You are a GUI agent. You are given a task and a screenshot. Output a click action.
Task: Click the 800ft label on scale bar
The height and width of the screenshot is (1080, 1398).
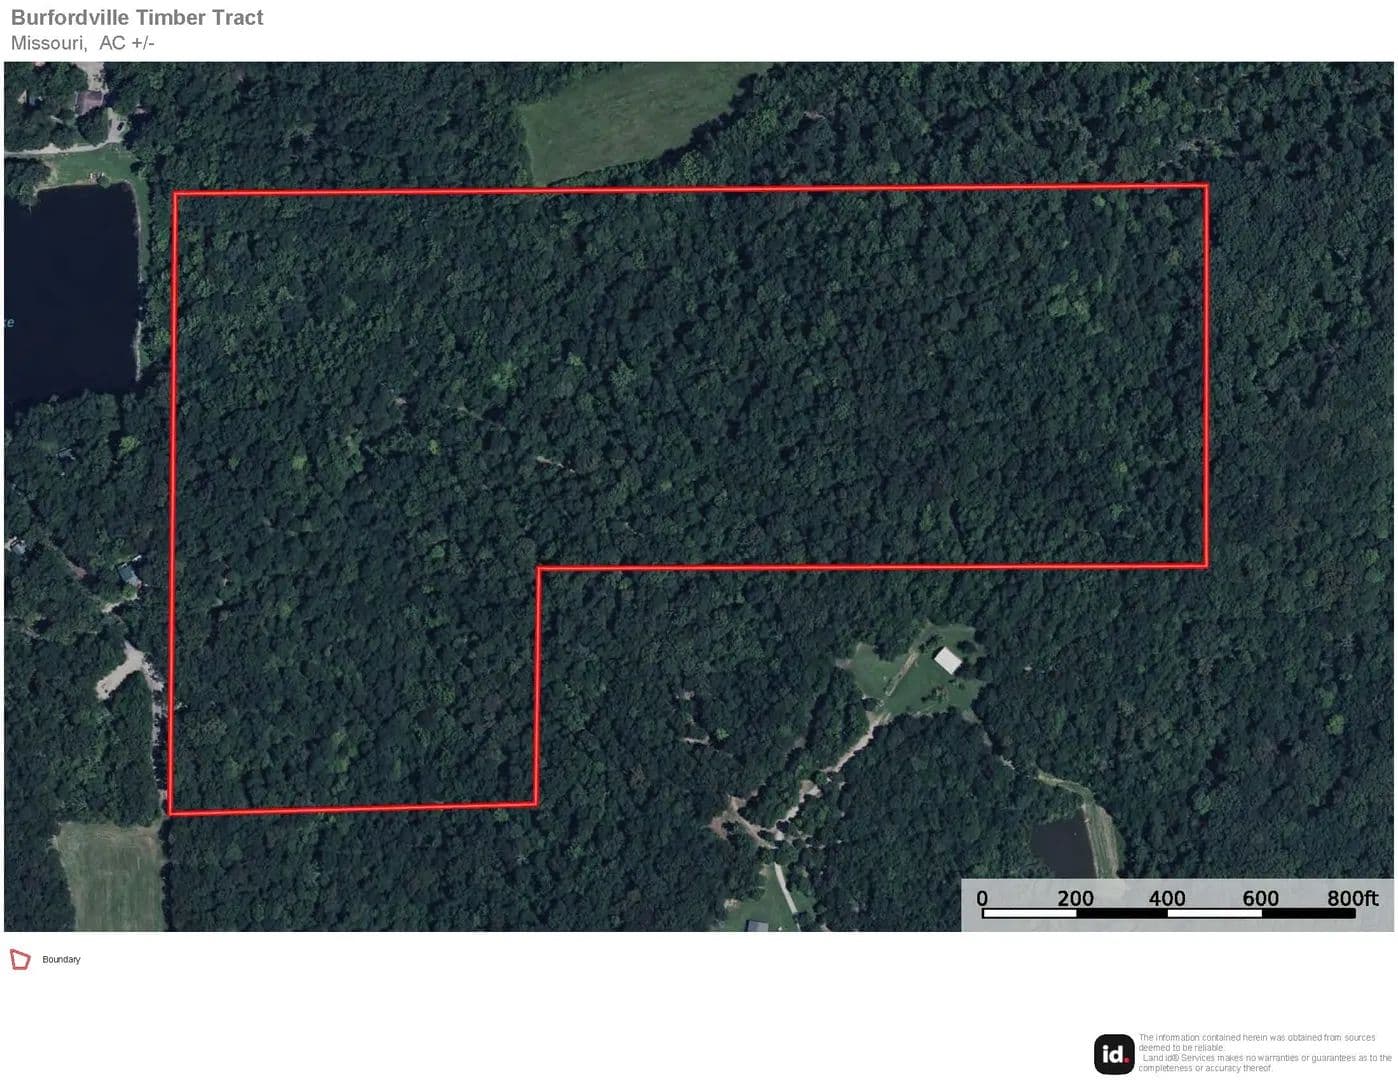(x=1353, y=898)
